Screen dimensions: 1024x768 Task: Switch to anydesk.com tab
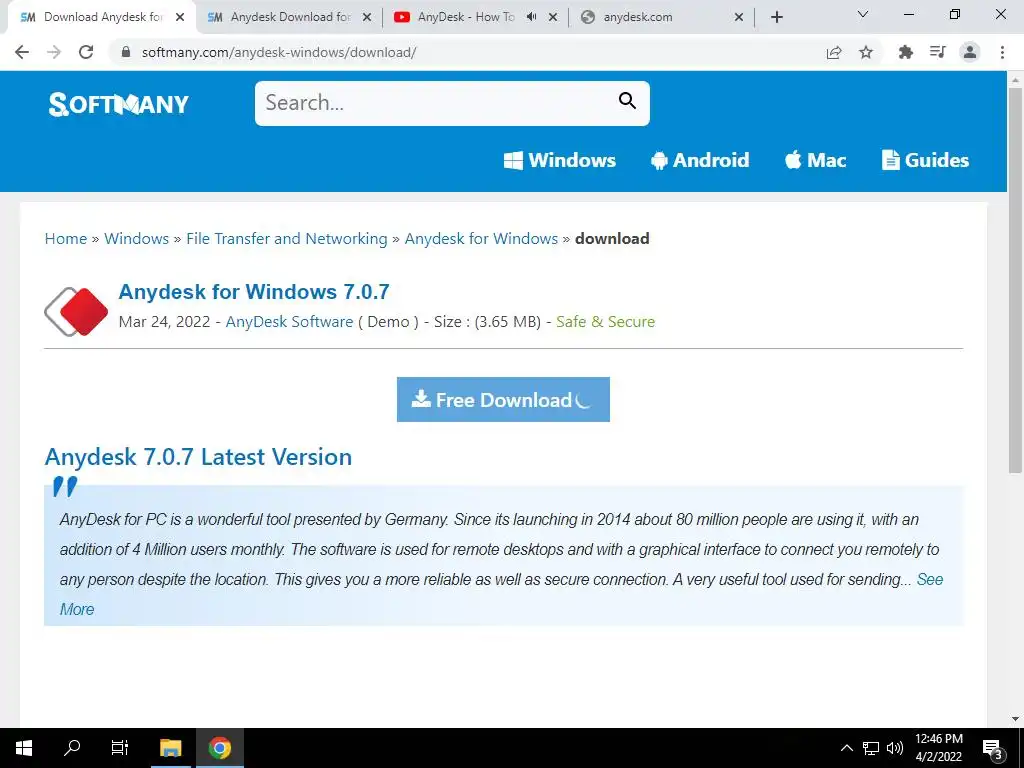(661, 17)
